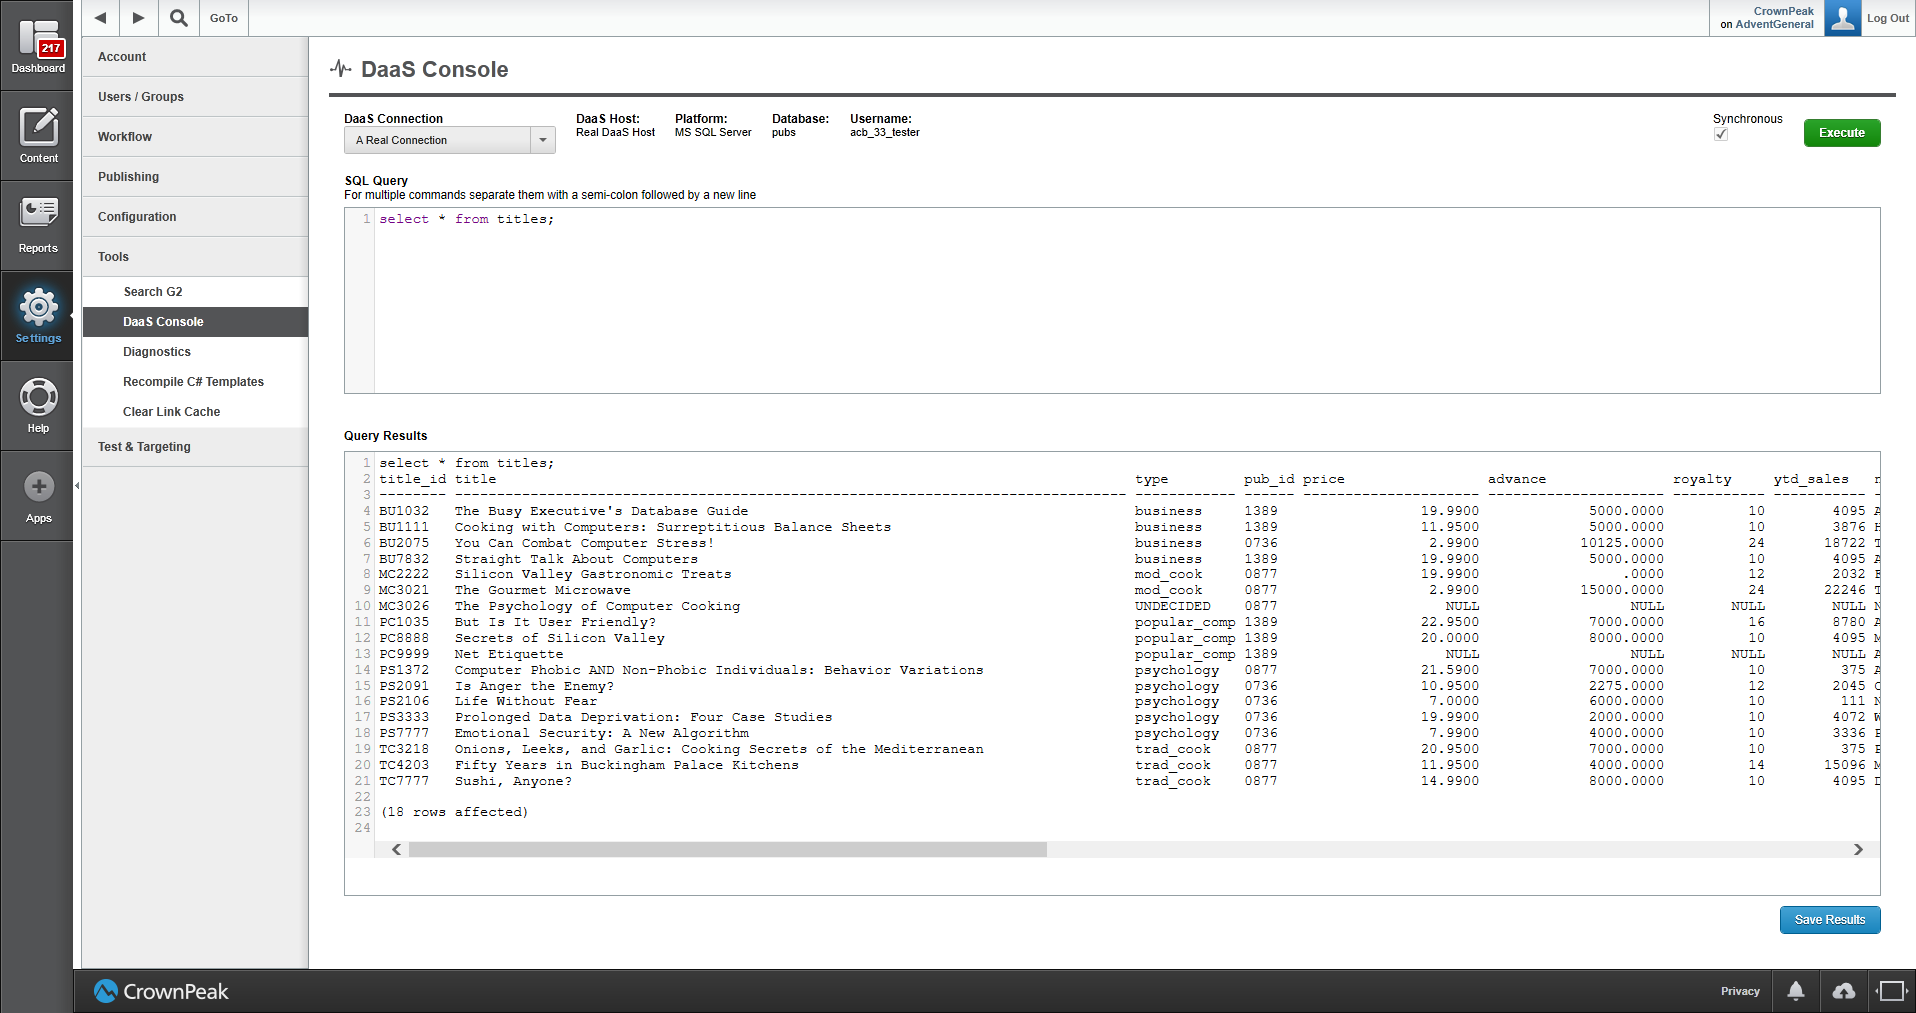Open the Help lifebuoy icon
Image resolution: width=1916 pixels, height=1013 pixels.
click(x=38, y=406)
